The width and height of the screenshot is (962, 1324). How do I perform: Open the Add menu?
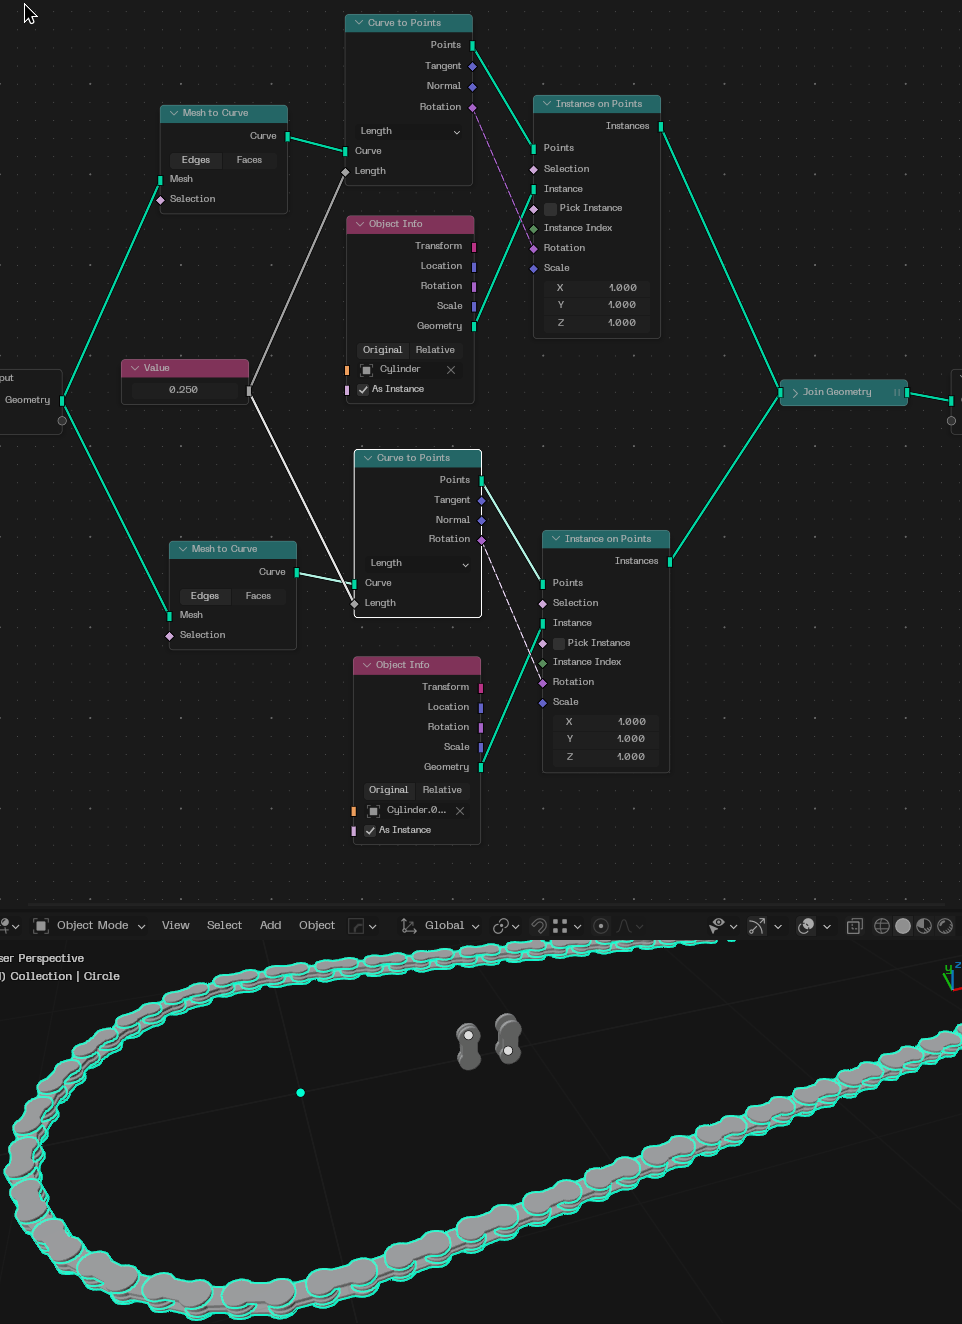[x=270, y=926]
